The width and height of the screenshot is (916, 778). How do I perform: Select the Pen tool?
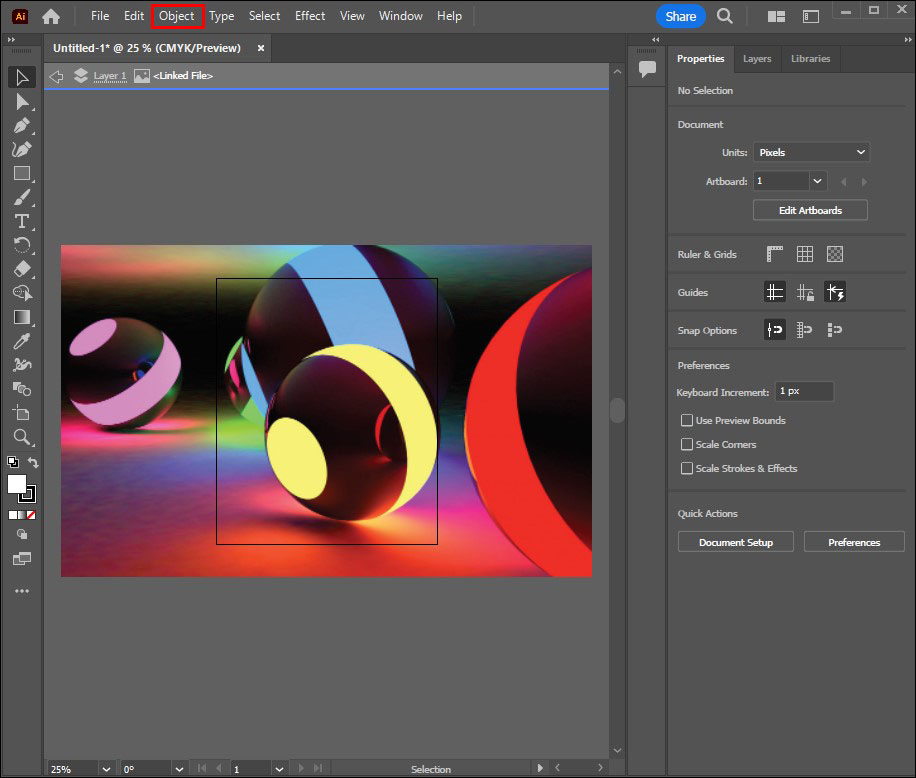[21, 125]
